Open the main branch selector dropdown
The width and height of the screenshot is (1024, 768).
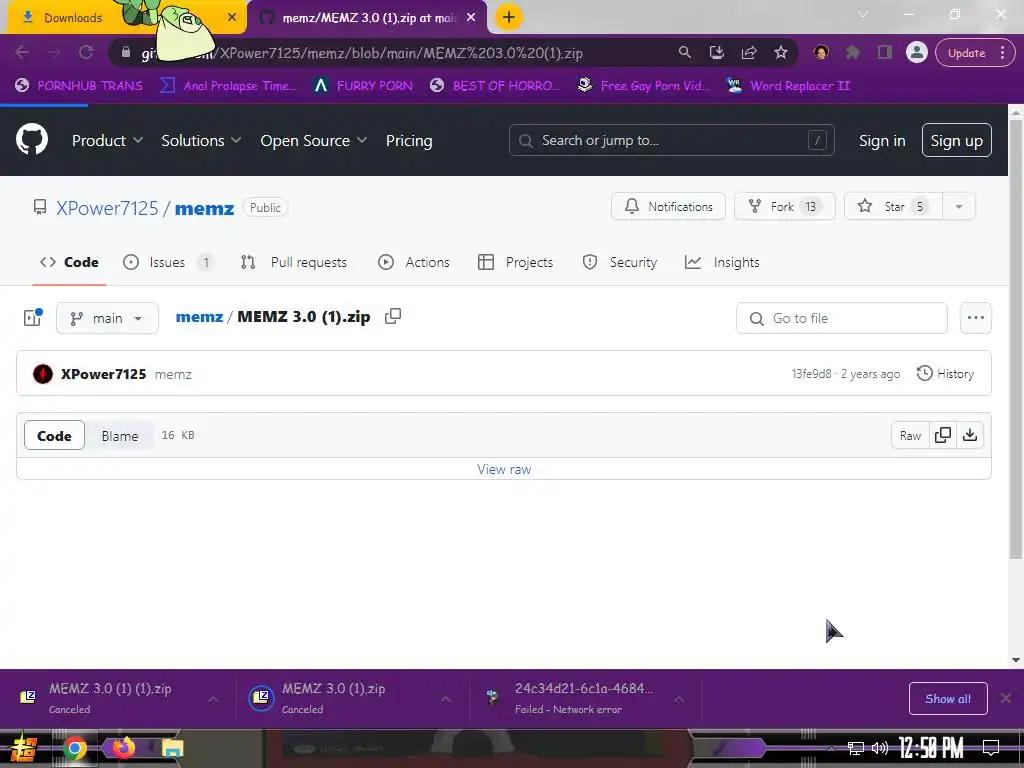pos(107,318)
